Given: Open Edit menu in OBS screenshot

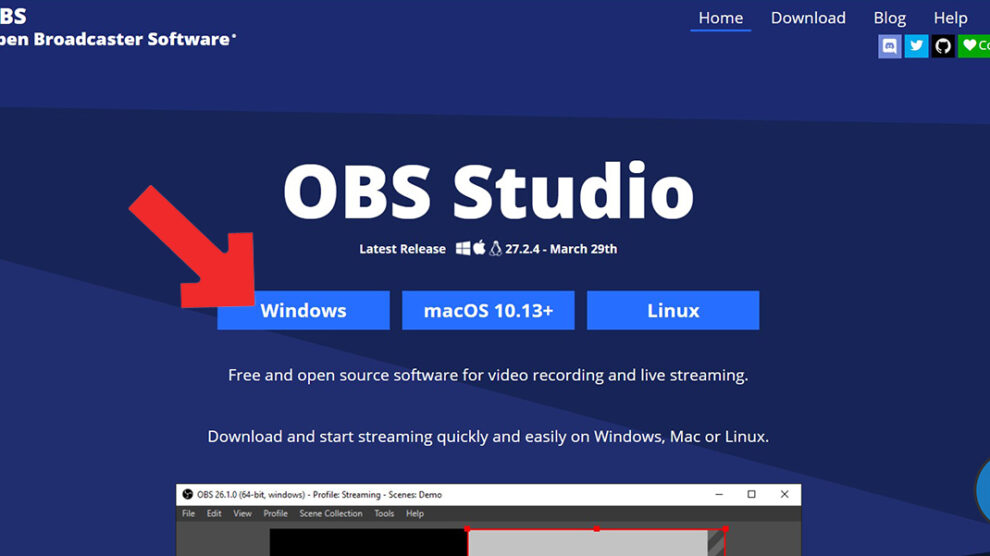Looking at the screenshot, I should tap(214, 513).
